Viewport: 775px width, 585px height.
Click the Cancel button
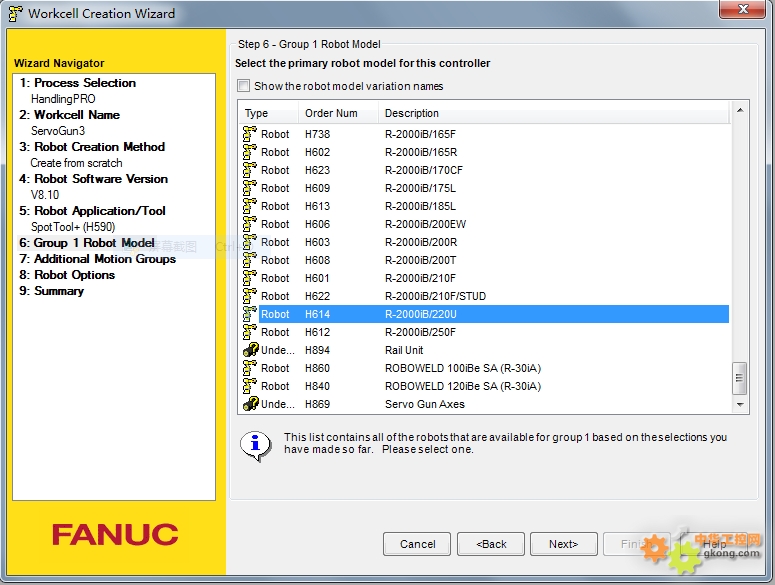(x=417, y=544)
